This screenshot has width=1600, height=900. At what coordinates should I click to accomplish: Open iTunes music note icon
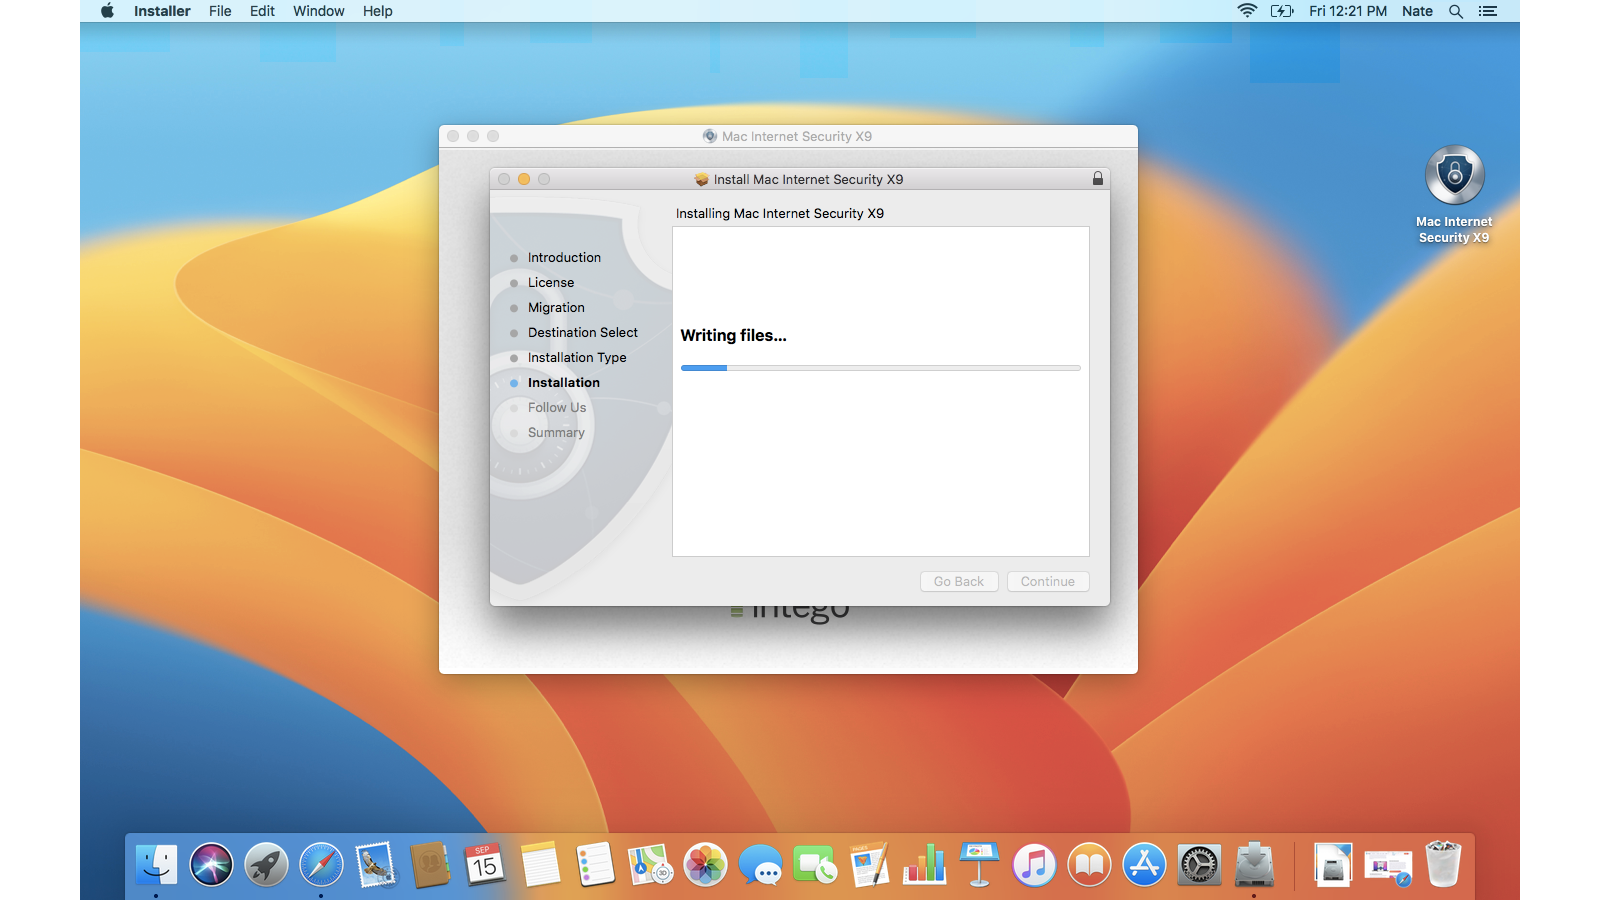click(x=1034, y=865)
